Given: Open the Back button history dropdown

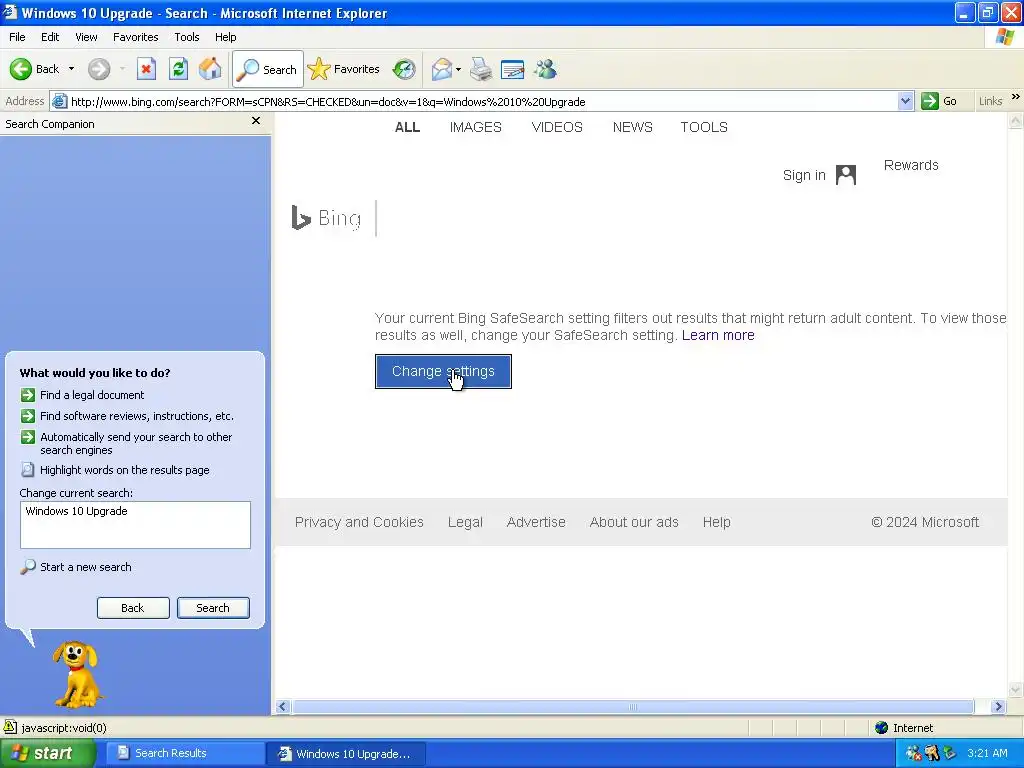Looking at the screenshot, I should pos(71,69).
